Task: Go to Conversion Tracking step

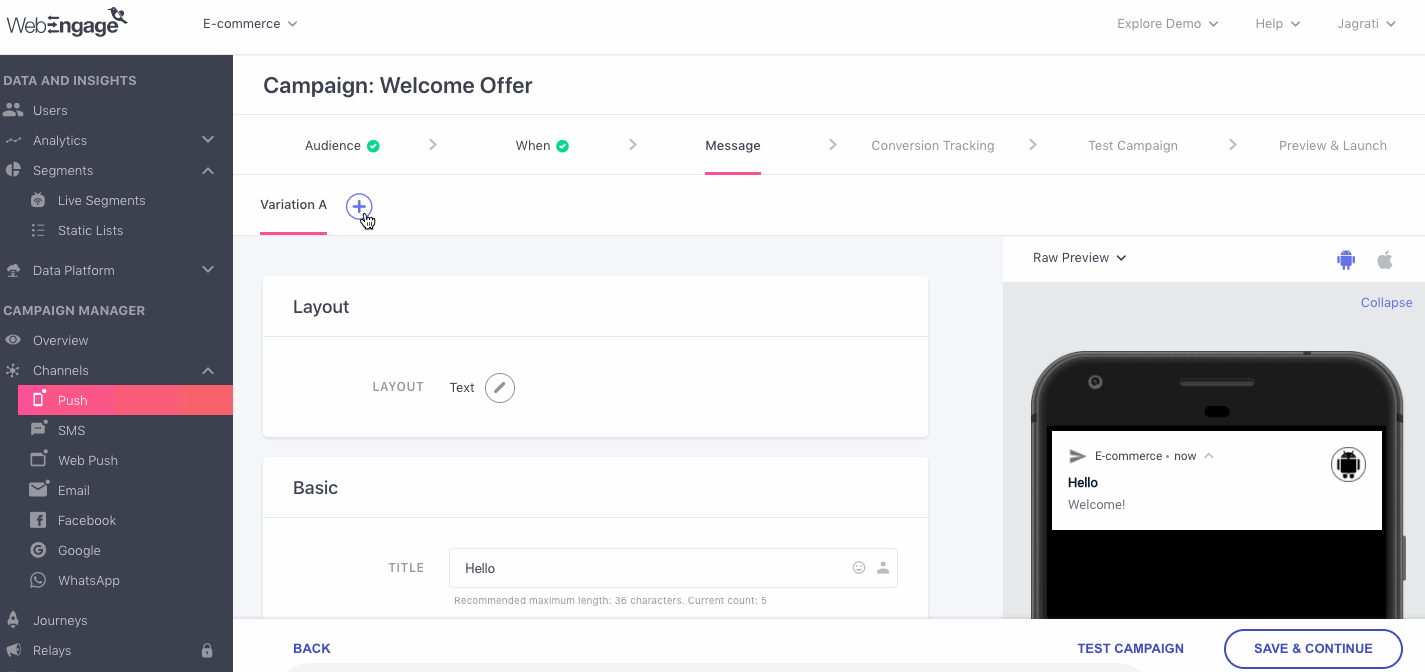Action: 933,145
